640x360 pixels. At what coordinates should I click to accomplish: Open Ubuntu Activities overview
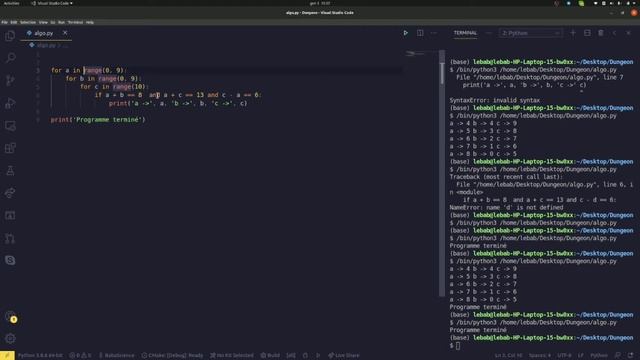[11, 3]
